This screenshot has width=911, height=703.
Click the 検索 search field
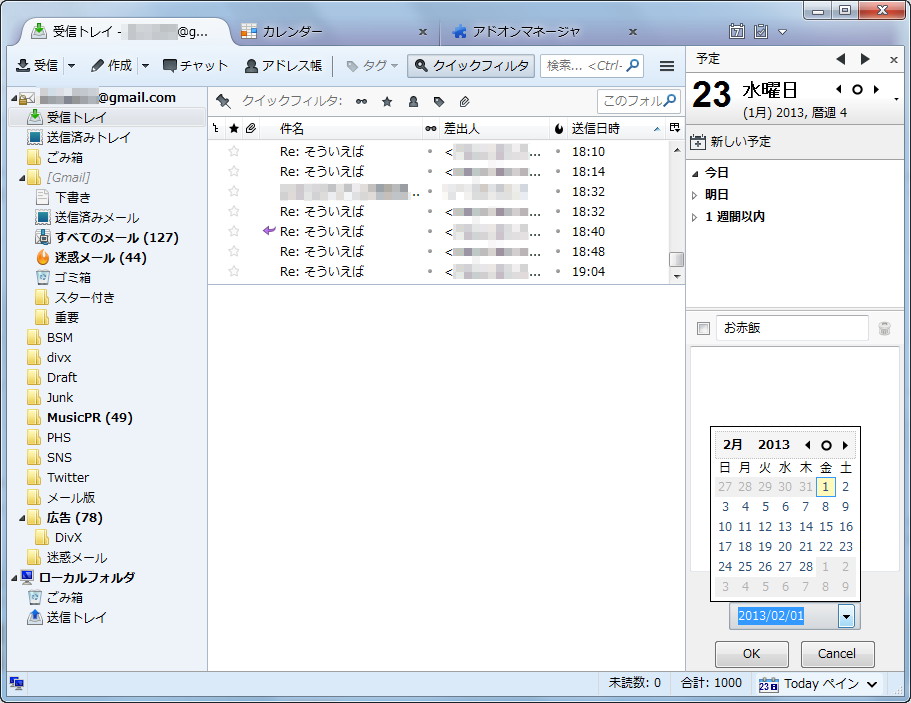[590, 66]
